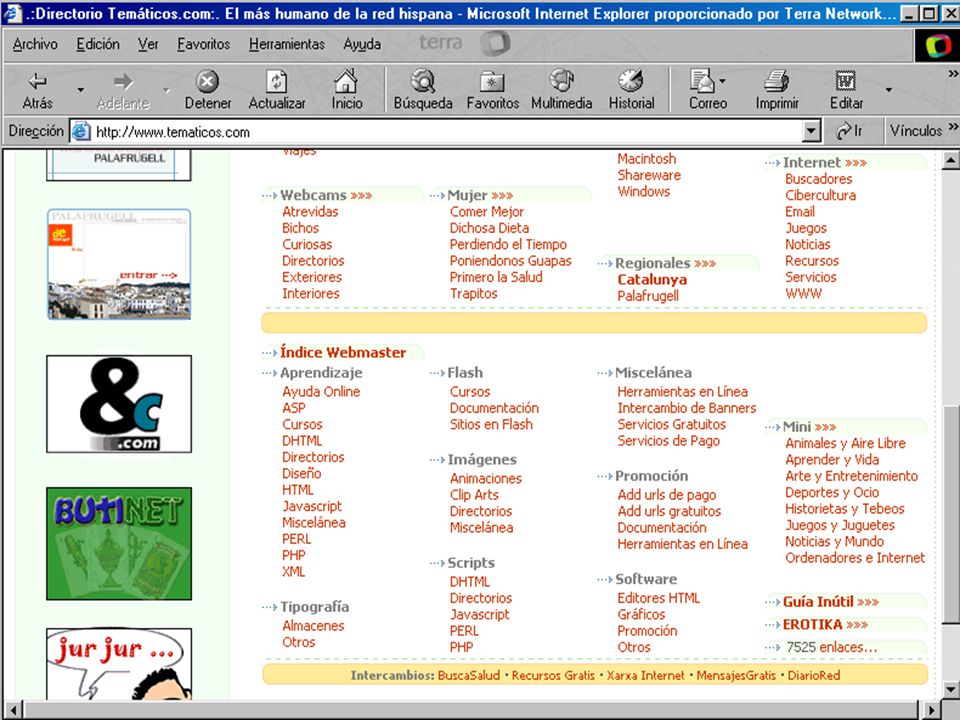Open the Edición menu
Viewport: 960px width, 720px height.
98,44
